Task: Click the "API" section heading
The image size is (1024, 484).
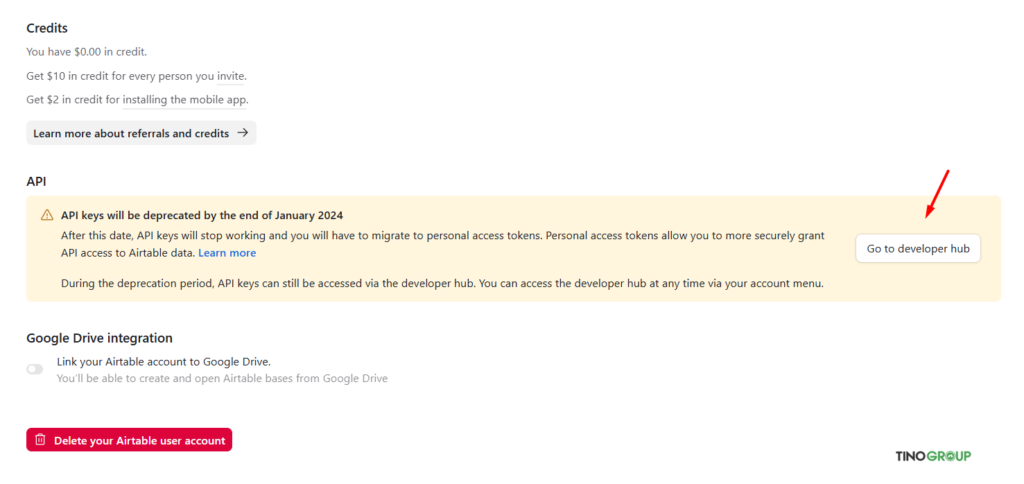Action: pyautogui.click(x=37, y=181)
